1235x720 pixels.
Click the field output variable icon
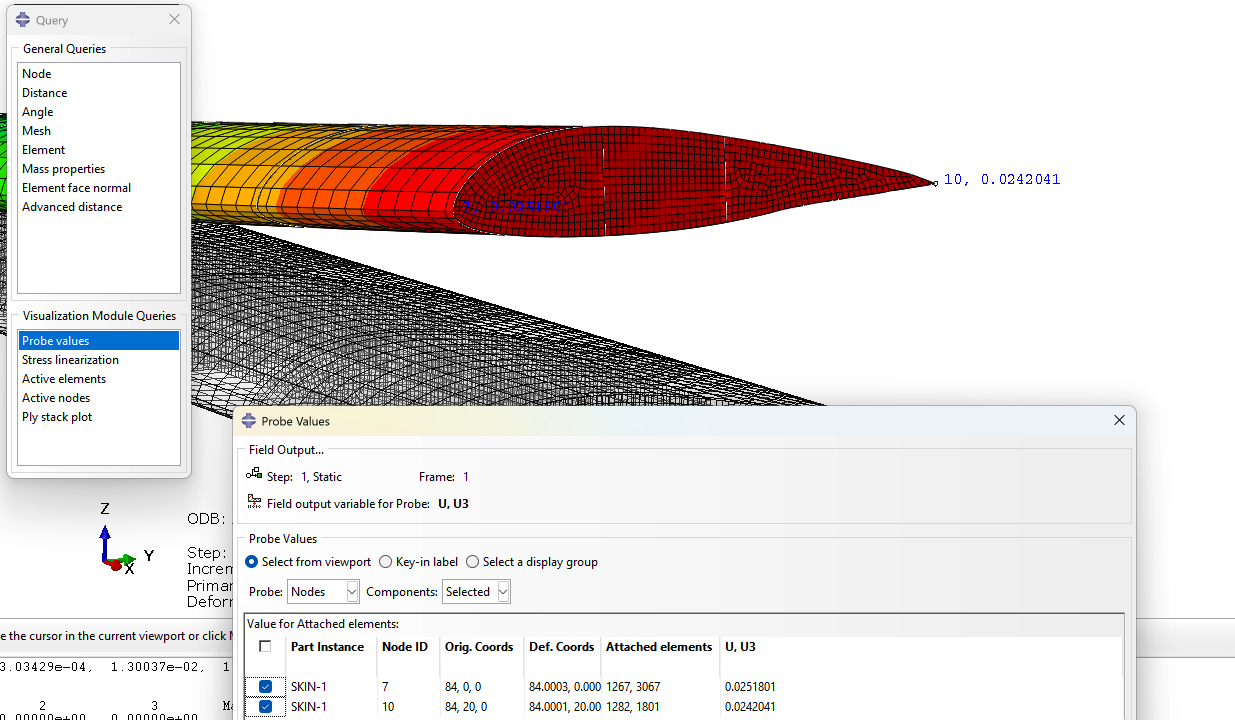[x=254, y=503]
